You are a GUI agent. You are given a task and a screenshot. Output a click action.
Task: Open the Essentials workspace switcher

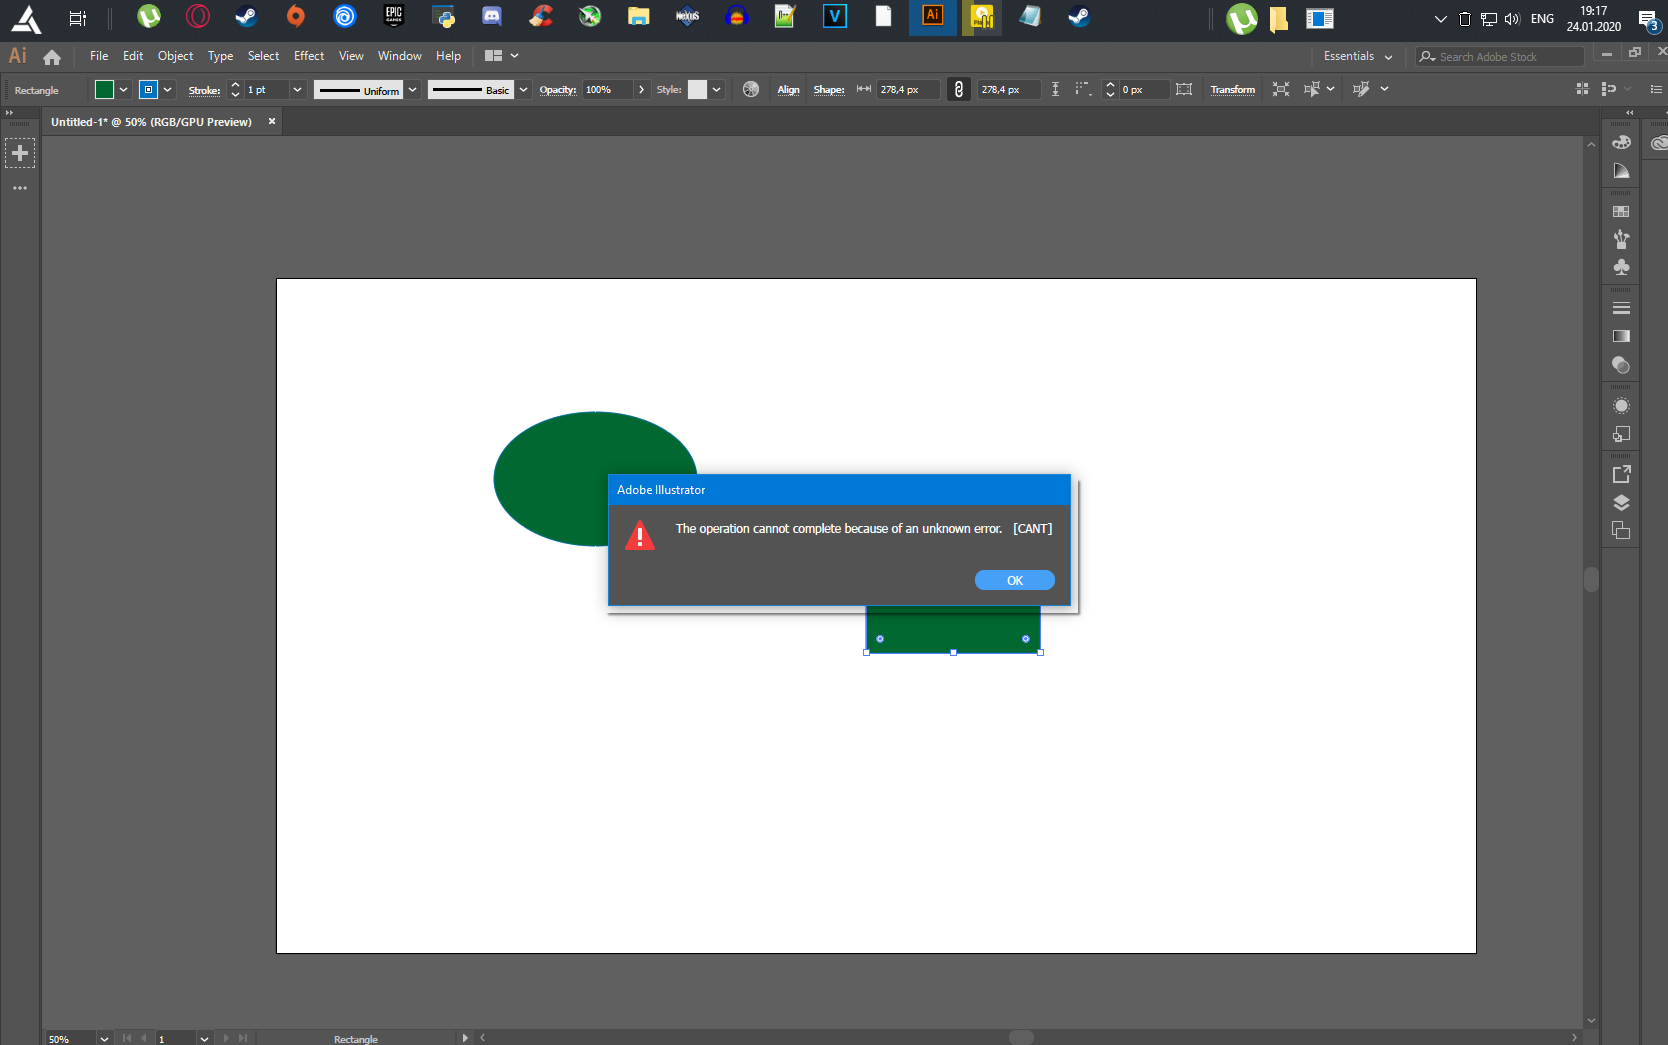[1358, 56]
